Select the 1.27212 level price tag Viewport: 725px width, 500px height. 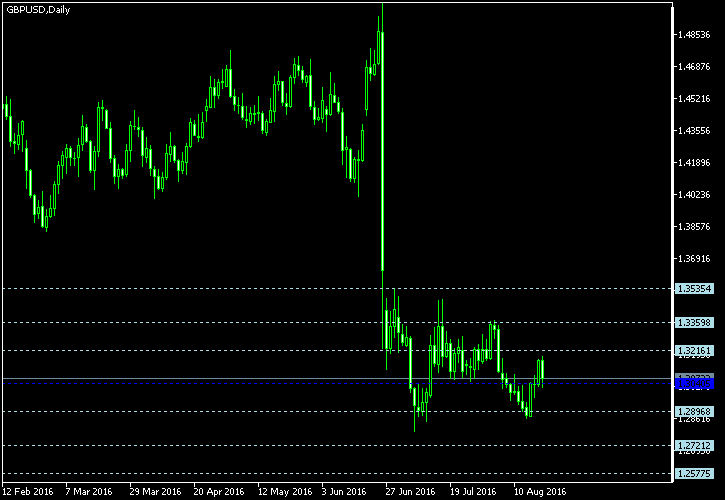[694, 445]
